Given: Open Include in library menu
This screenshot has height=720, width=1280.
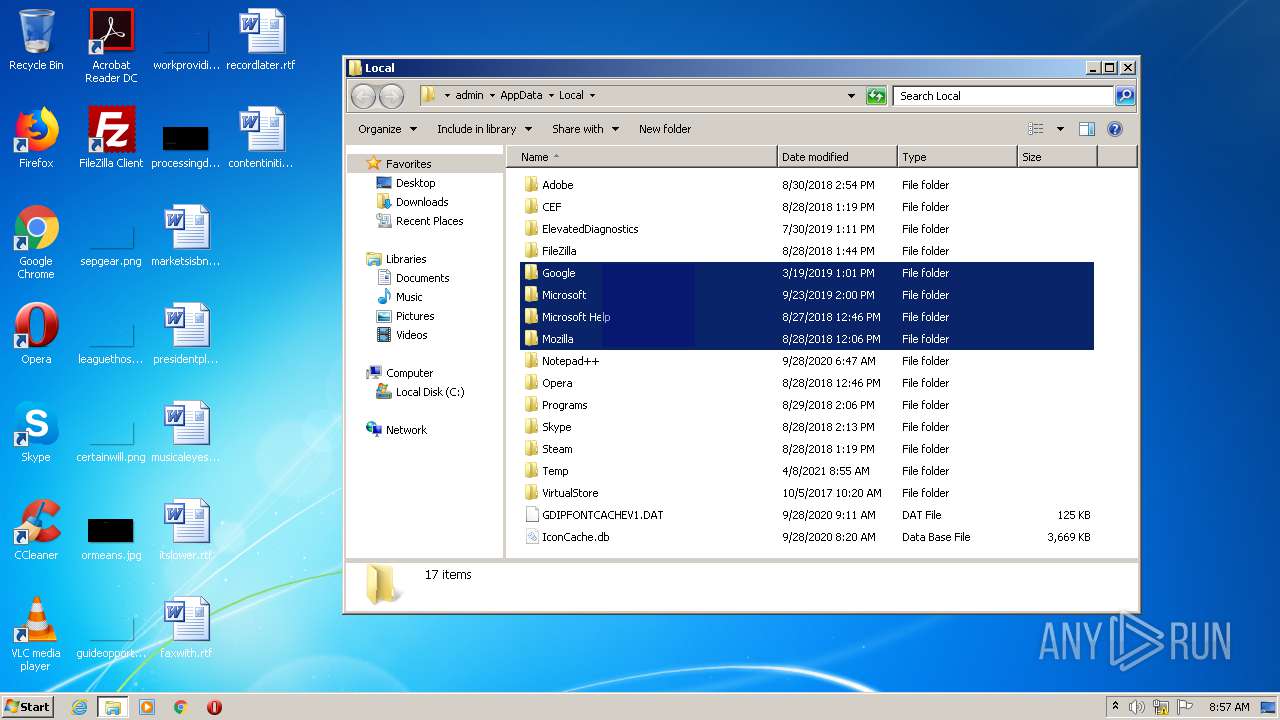Looking at the screenshot, I should pos(483,129).
